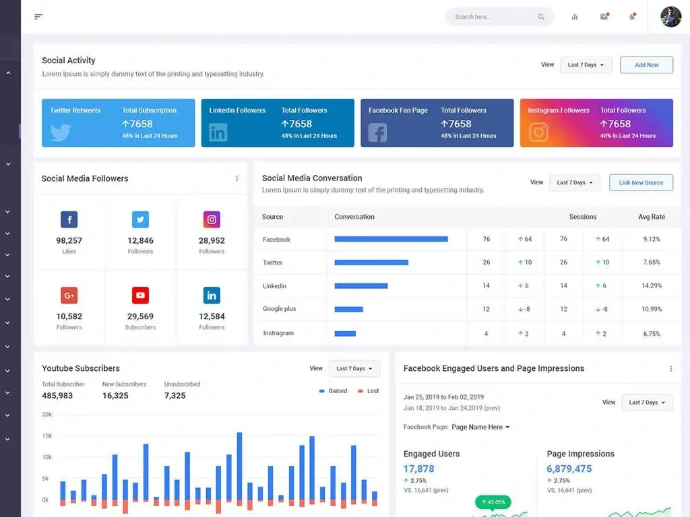The height and width of the screenshot is (517, 690).
Task: Open the Page Name Here dropdown
Action: pyautogui.click(x=481, y=427)
